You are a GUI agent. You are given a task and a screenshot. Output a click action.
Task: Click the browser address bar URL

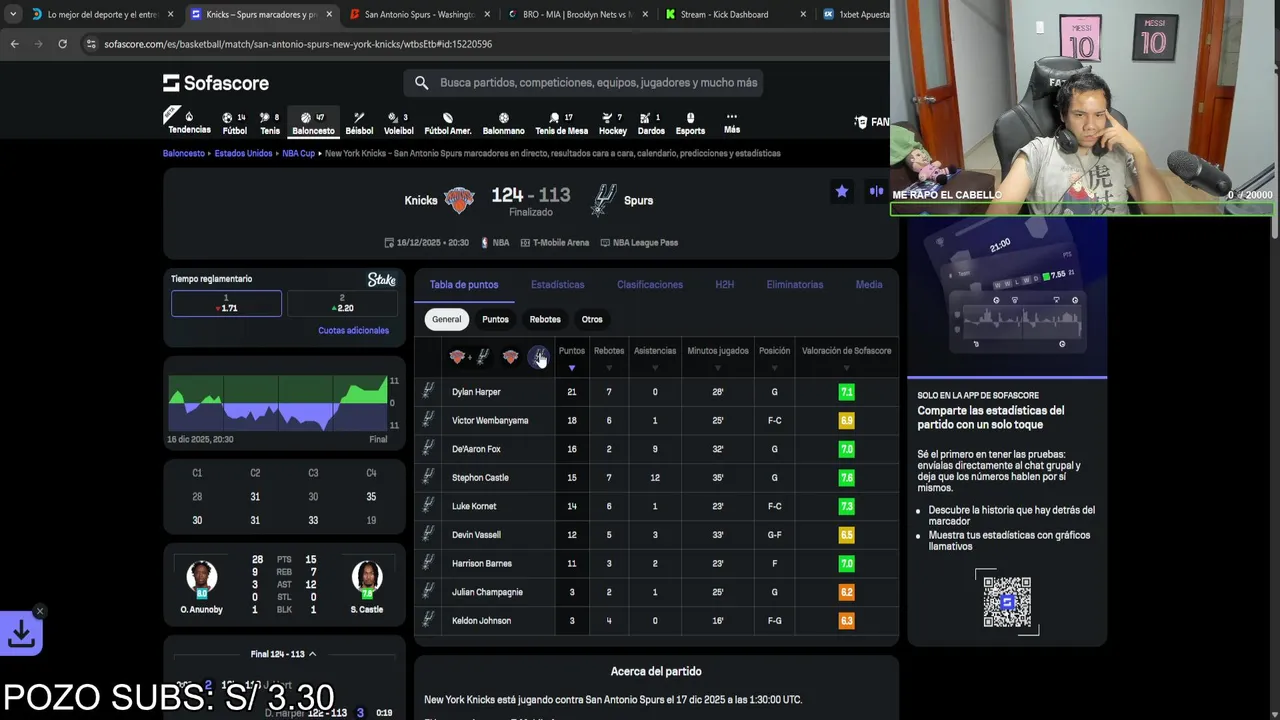[x=298, y=44]
